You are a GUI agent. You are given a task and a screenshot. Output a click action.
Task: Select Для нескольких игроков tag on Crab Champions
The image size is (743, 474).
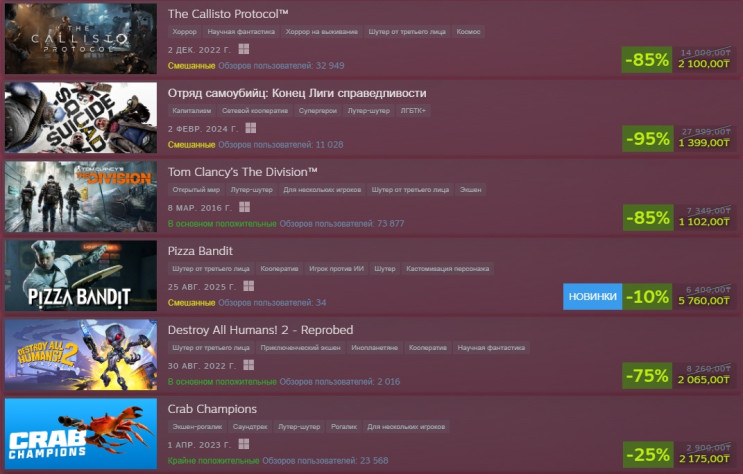click(406, 427)
